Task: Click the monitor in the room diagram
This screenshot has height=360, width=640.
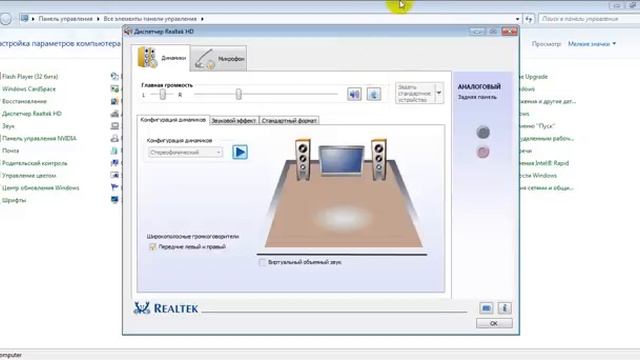Action: [x=342, y=161]
